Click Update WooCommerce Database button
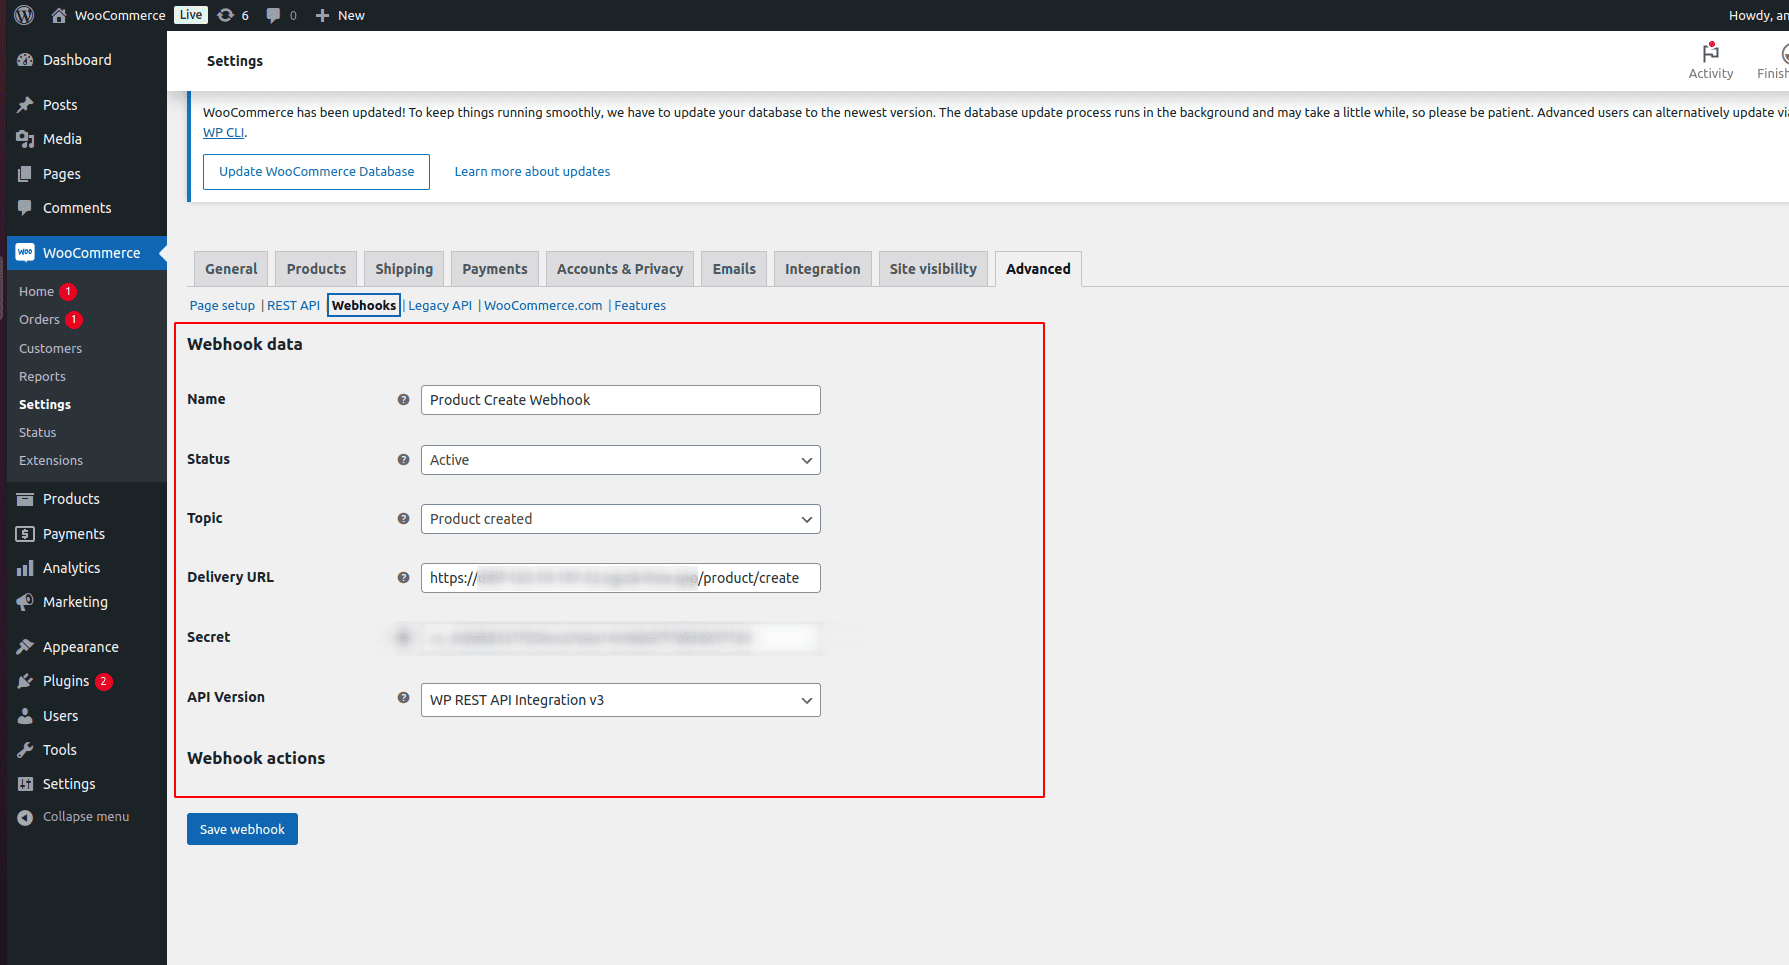This screenshot has width=1789, height=965. (316, 172)
